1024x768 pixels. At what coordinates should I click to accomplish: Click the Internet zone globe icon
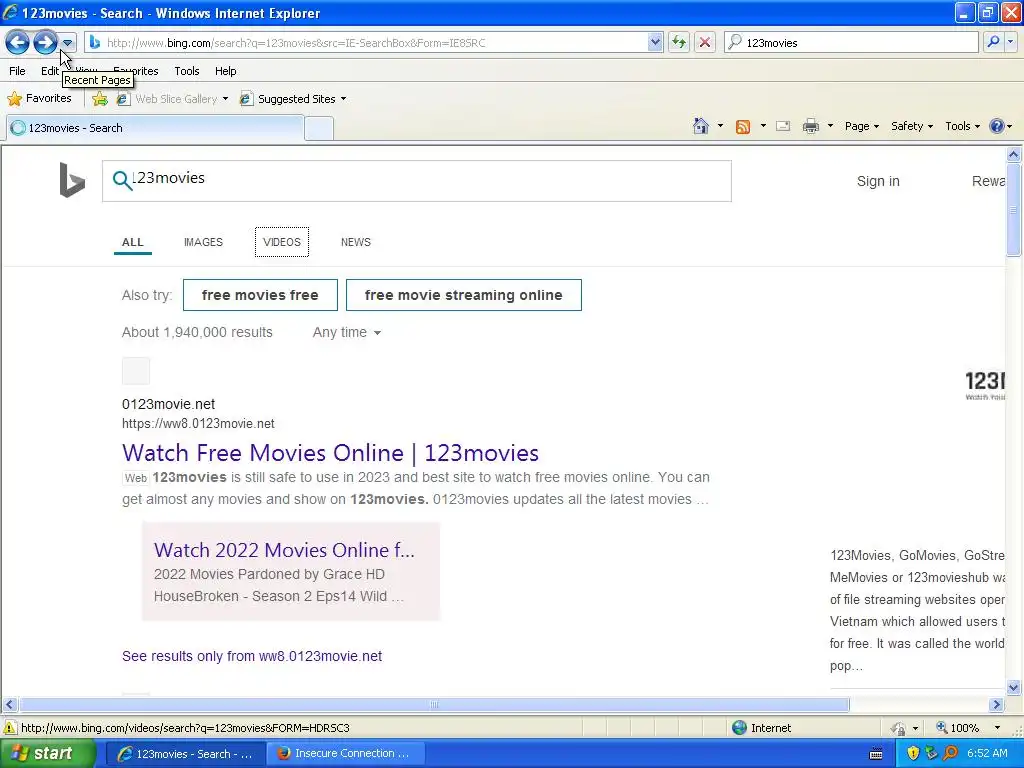click(739, 728)
